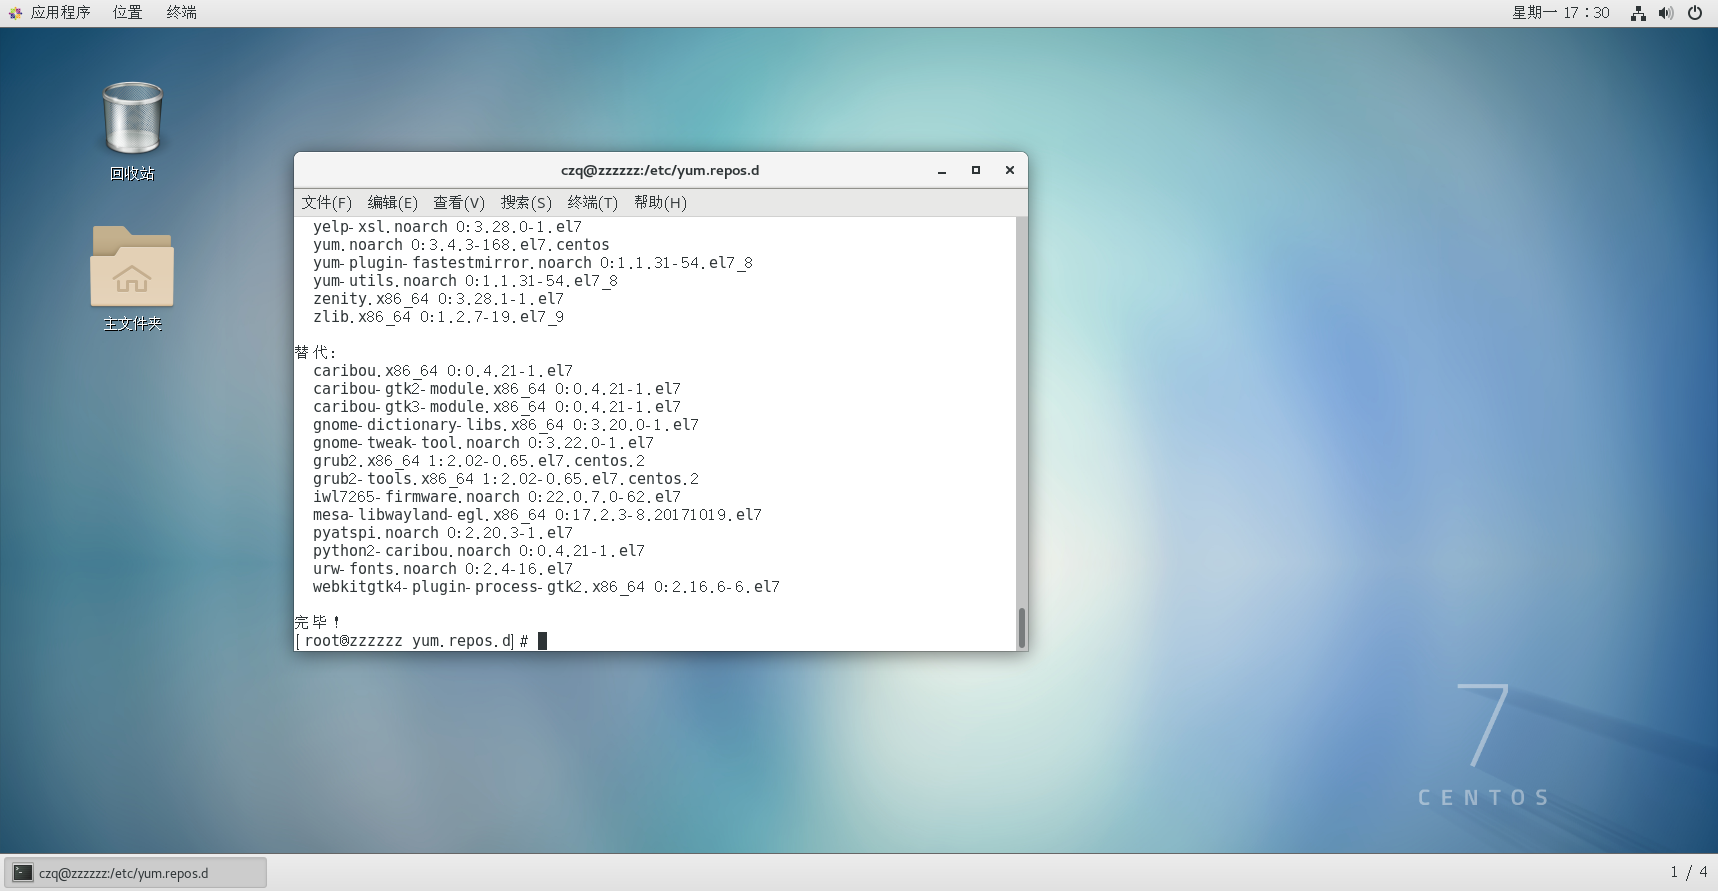Image resolution: width=1718 pixels, height=891 pixels.
Task: Click the grub2.x86_64 package line
Action: 479,461
